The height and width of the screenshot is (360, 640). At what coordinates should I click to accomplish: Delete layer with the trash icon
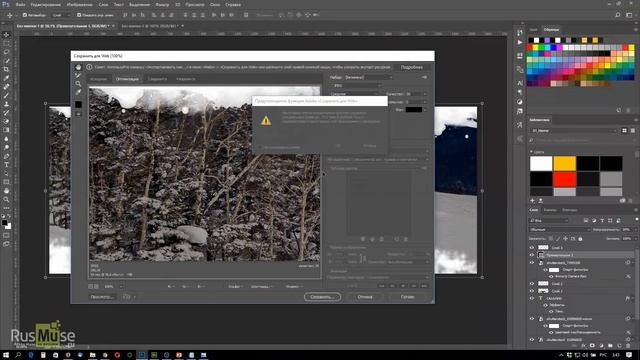[x=628, y=346]
